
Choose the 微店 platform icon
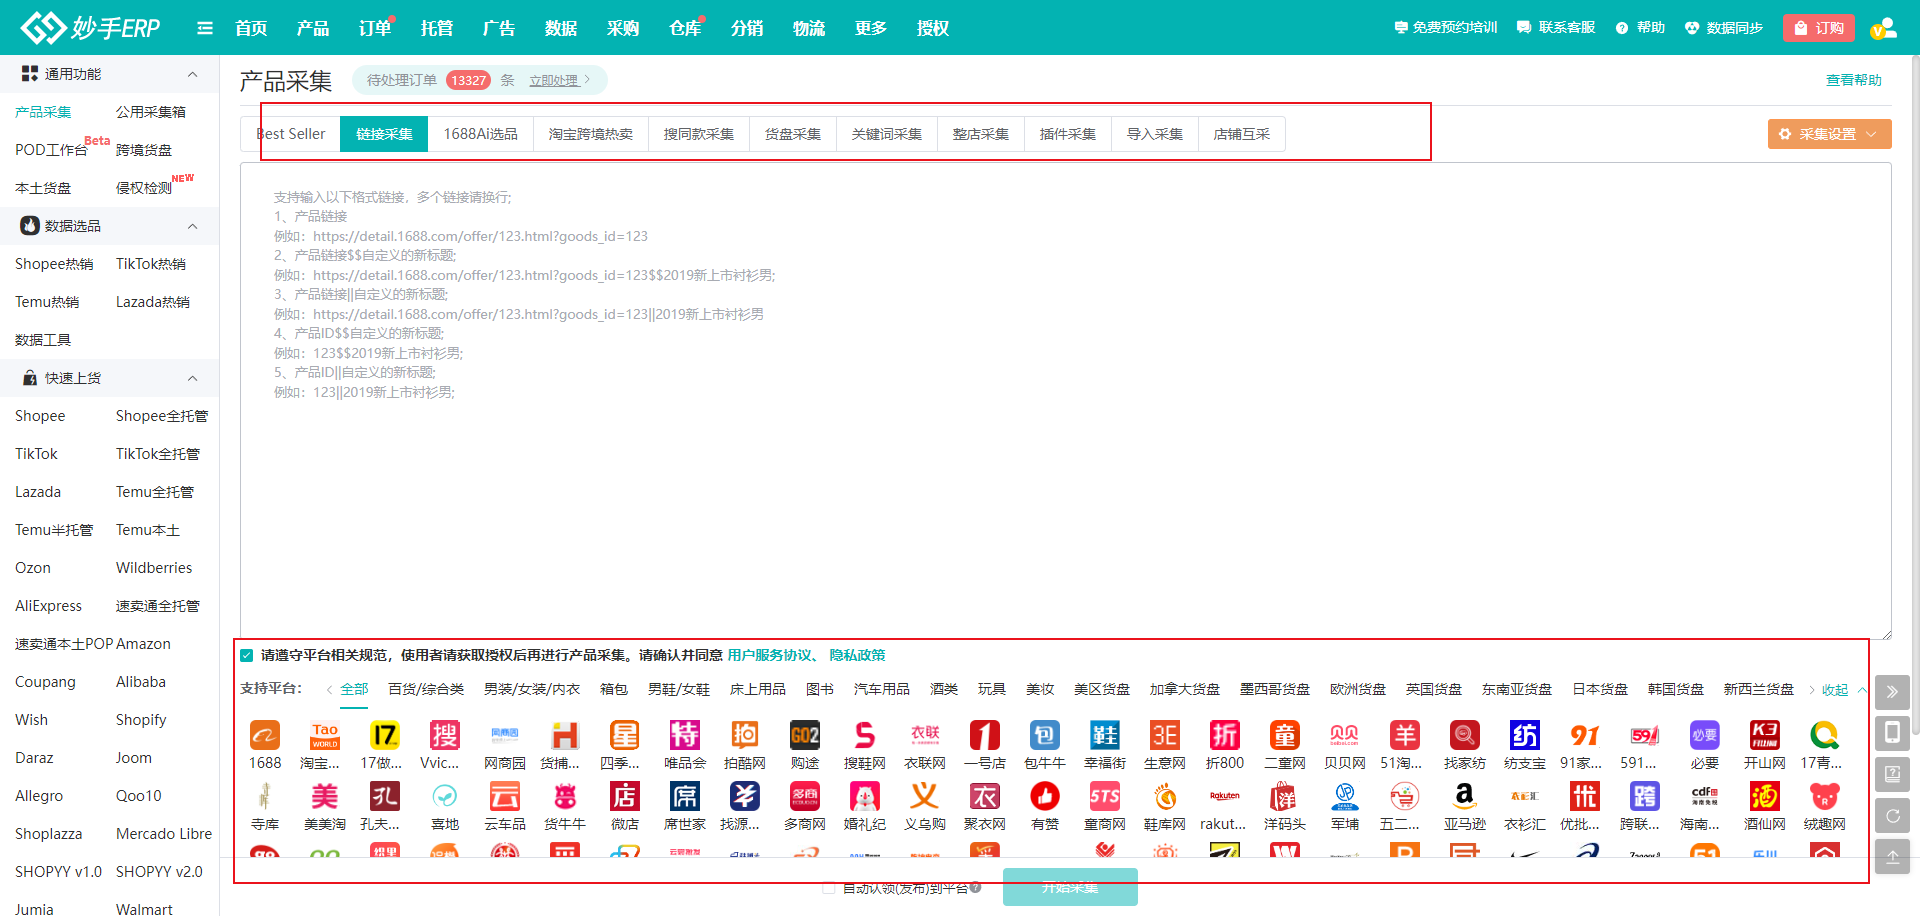625,797
